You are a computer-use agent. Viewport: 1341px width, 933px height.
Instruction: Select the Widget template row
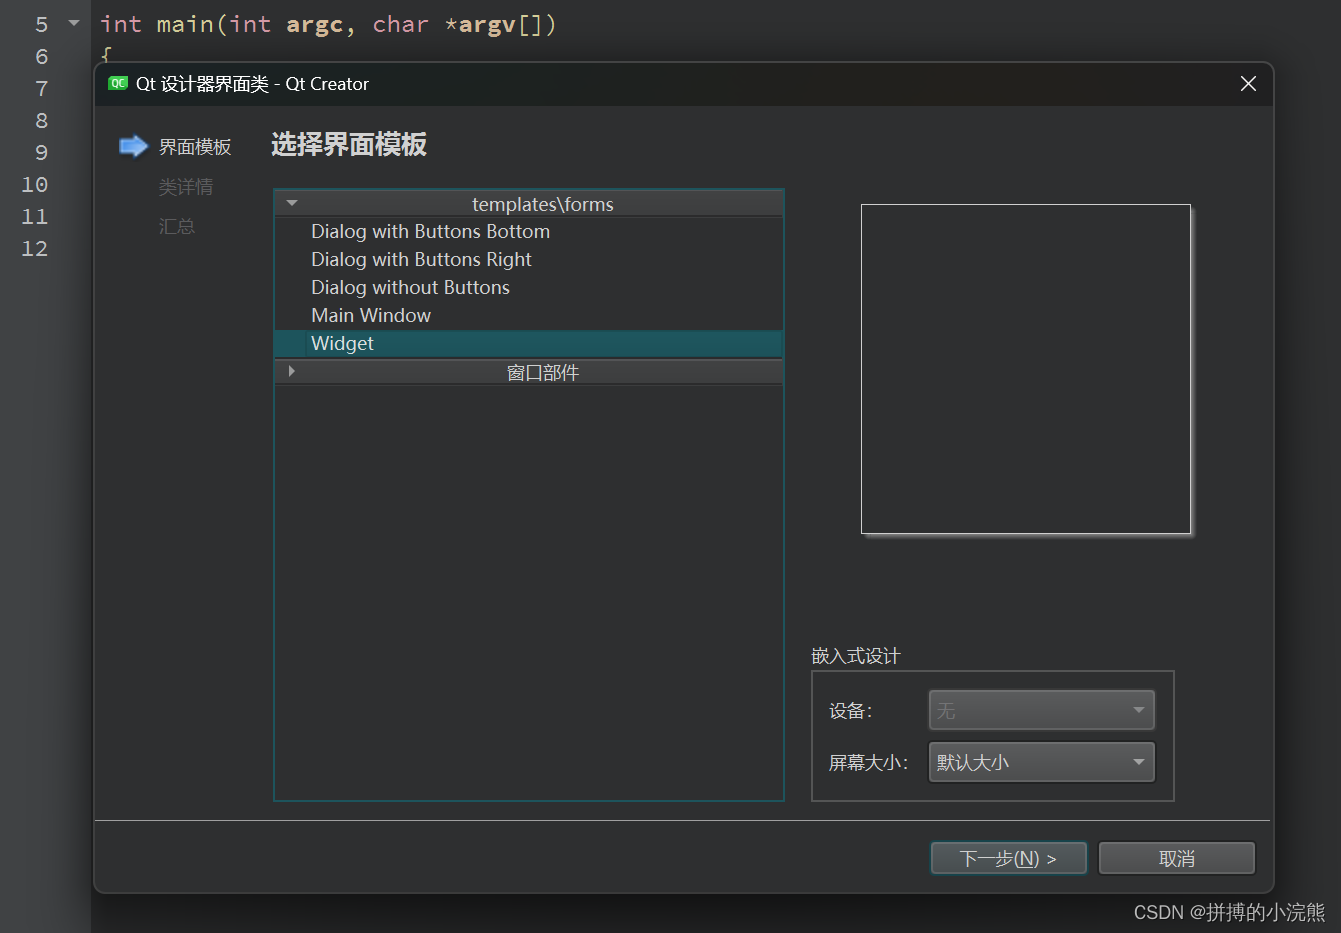(529, 343)
